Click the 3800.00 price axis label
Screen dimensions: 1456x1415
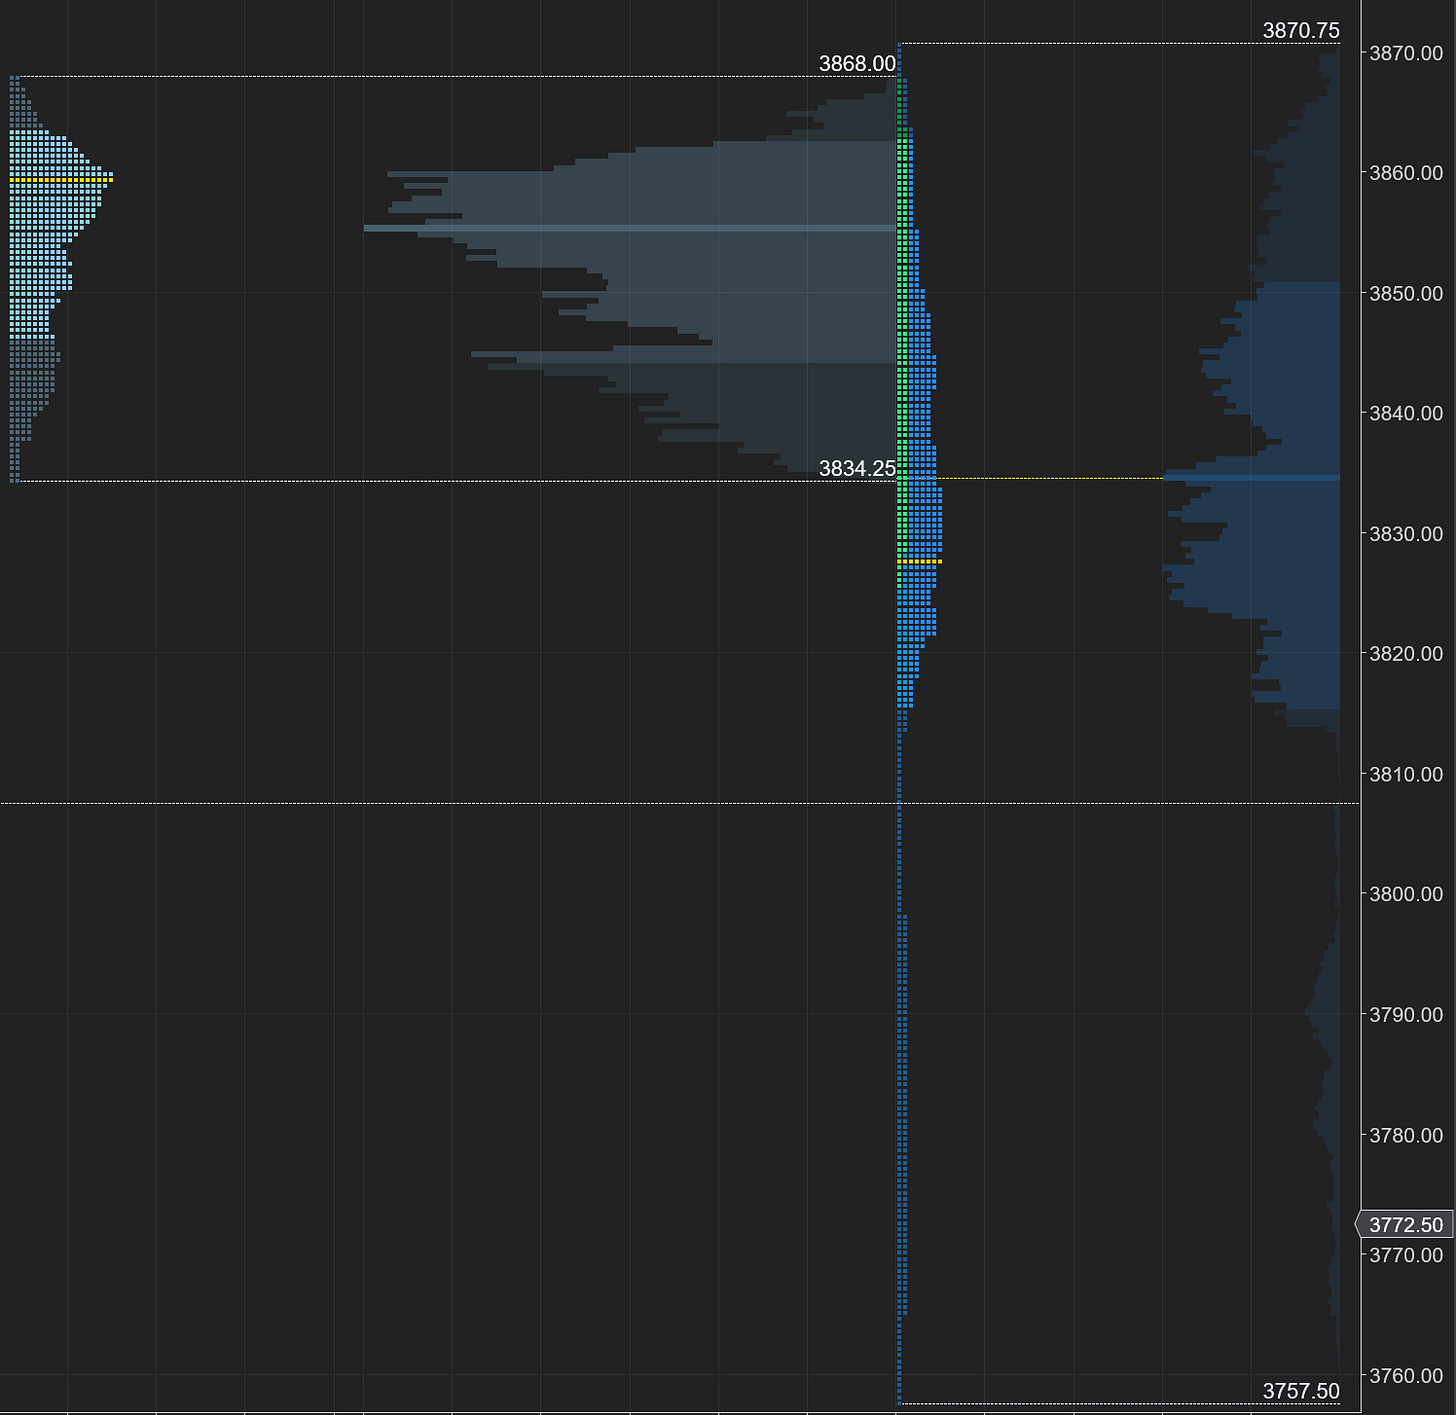1405,894
